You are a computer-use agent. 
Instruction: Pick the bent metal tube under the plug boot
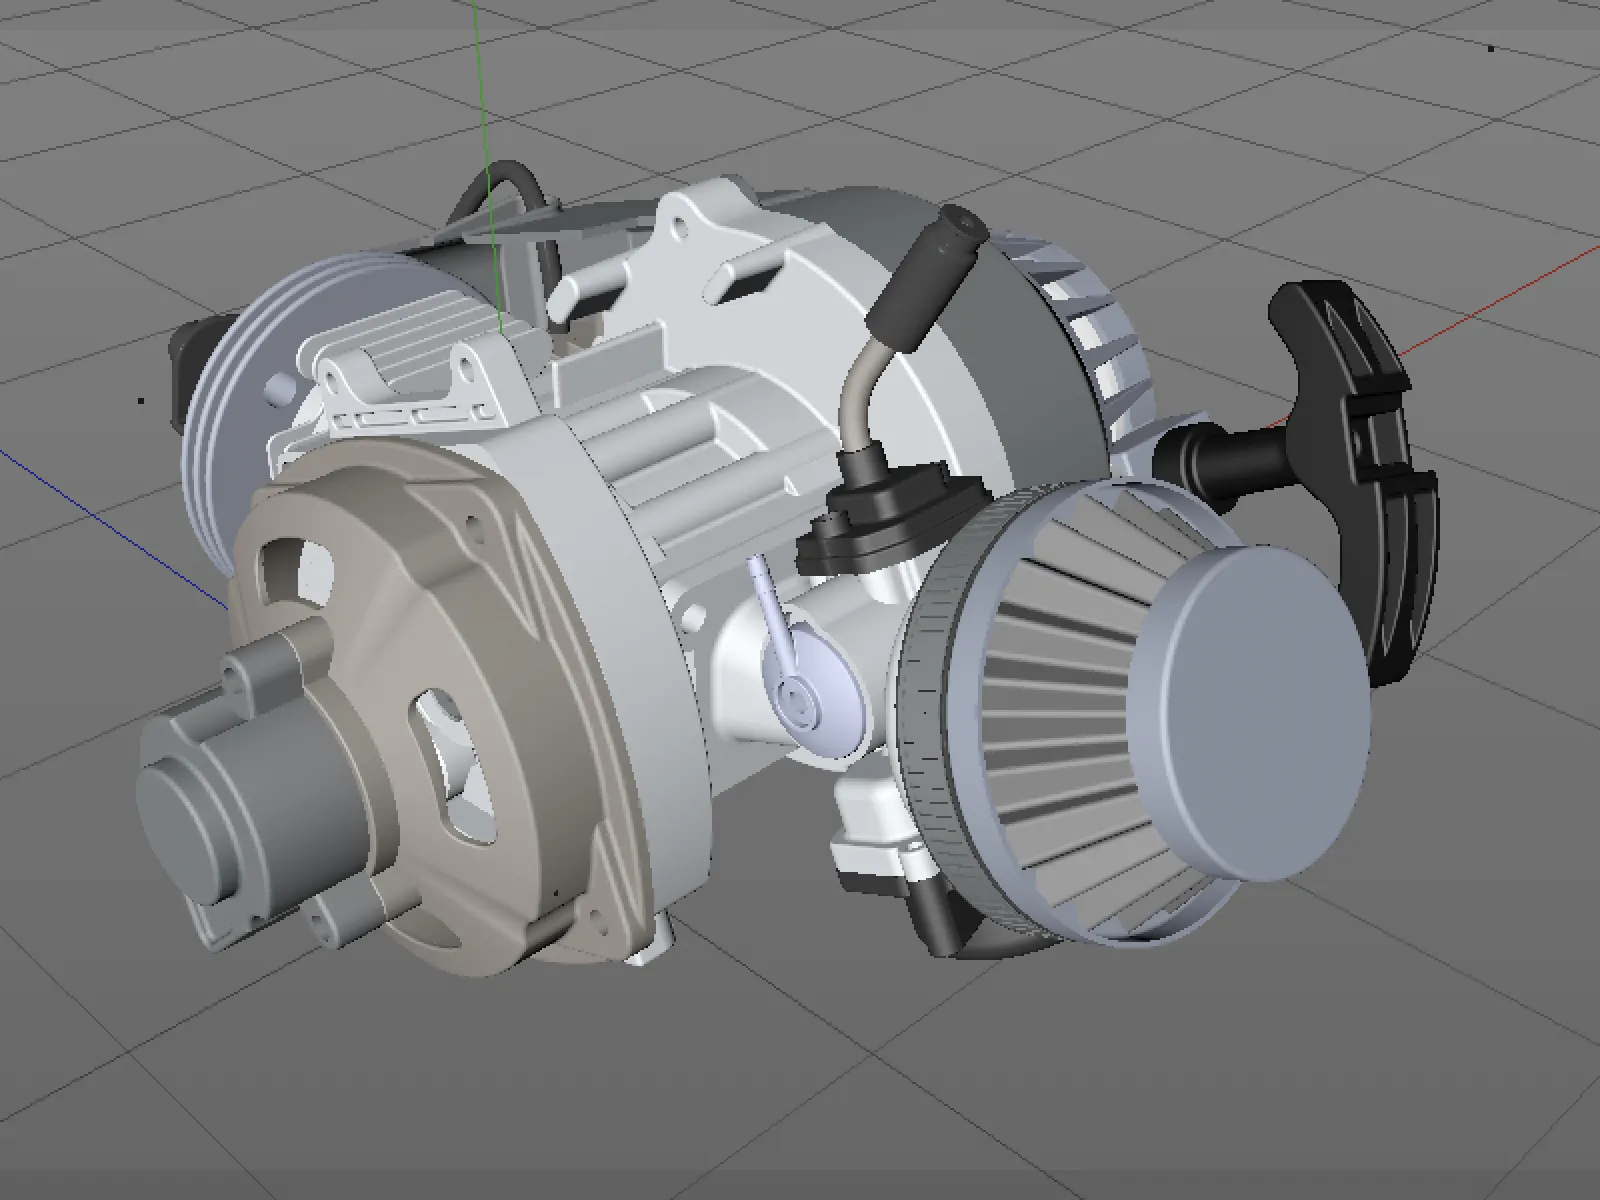point(862,394)
